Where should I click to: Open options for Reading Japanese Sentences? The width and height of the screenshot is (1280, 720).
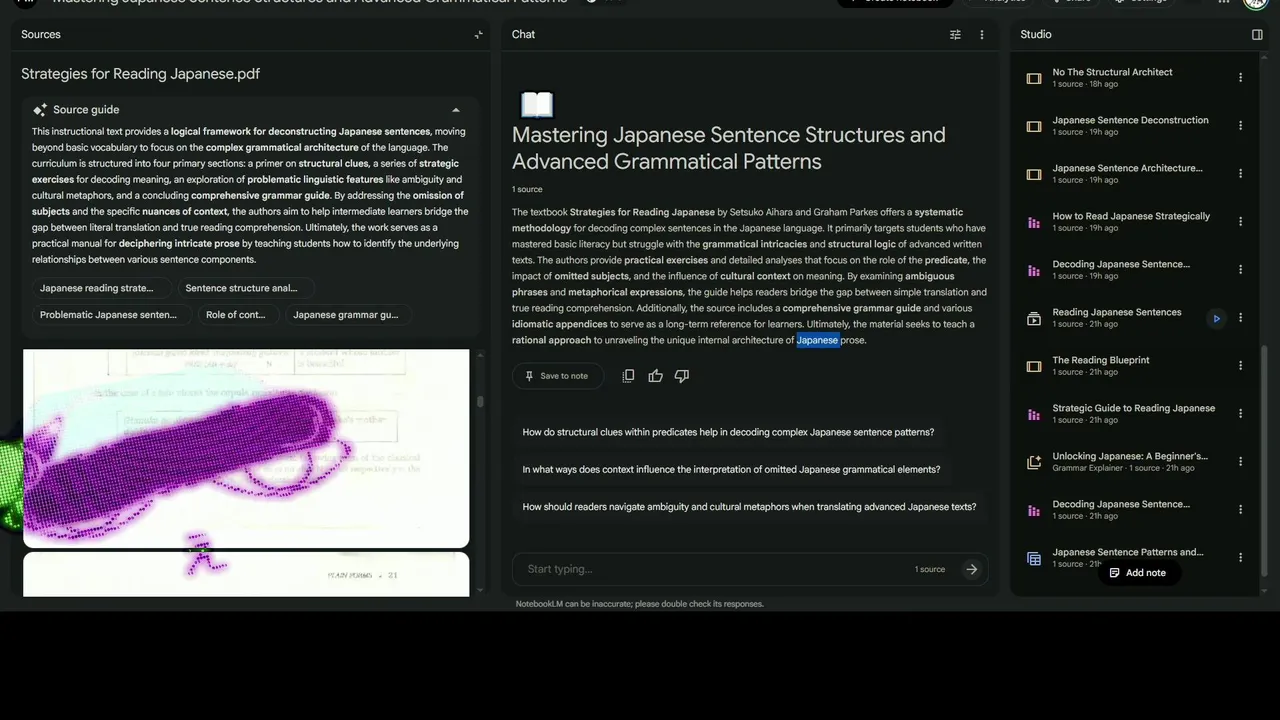[x=1241, y=318]
